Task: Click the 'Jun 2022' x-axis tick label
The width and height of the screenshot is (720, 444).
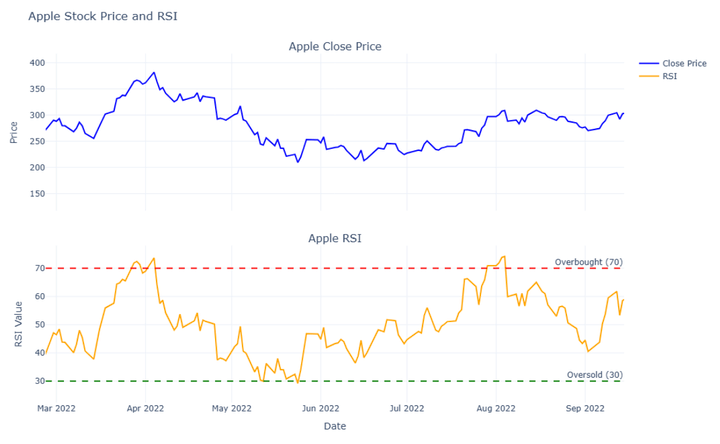Action: point(321,408)
